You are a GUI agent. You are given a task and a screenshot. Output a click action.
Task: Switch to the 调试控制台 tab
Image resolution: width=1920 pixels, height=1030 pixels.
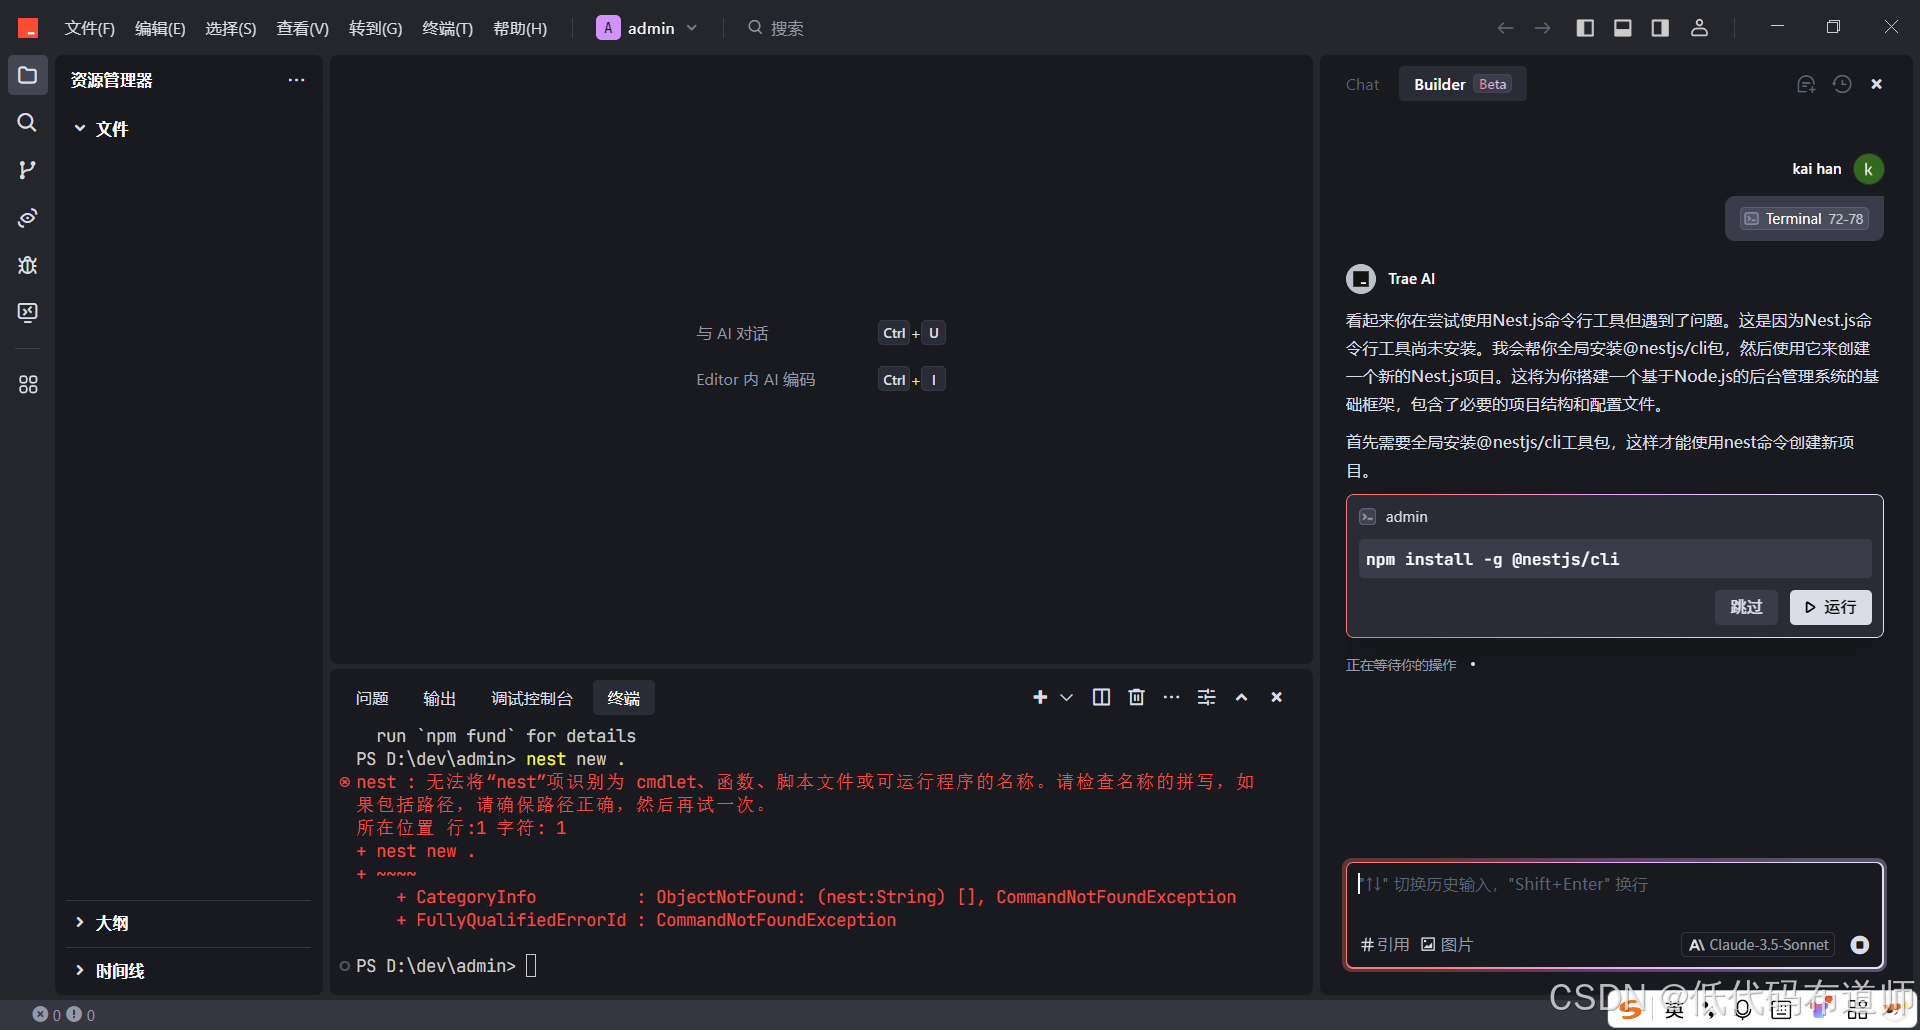(x=532, y=698)
